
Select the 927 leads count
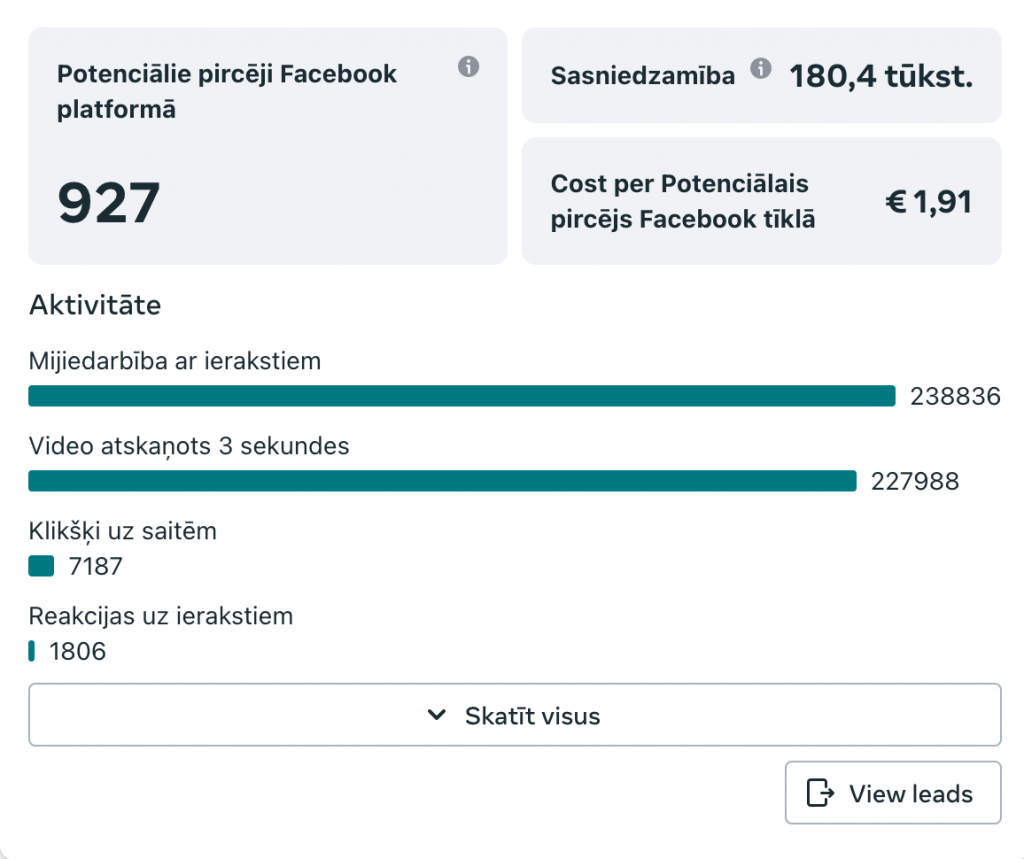click(x=108, y=203)
